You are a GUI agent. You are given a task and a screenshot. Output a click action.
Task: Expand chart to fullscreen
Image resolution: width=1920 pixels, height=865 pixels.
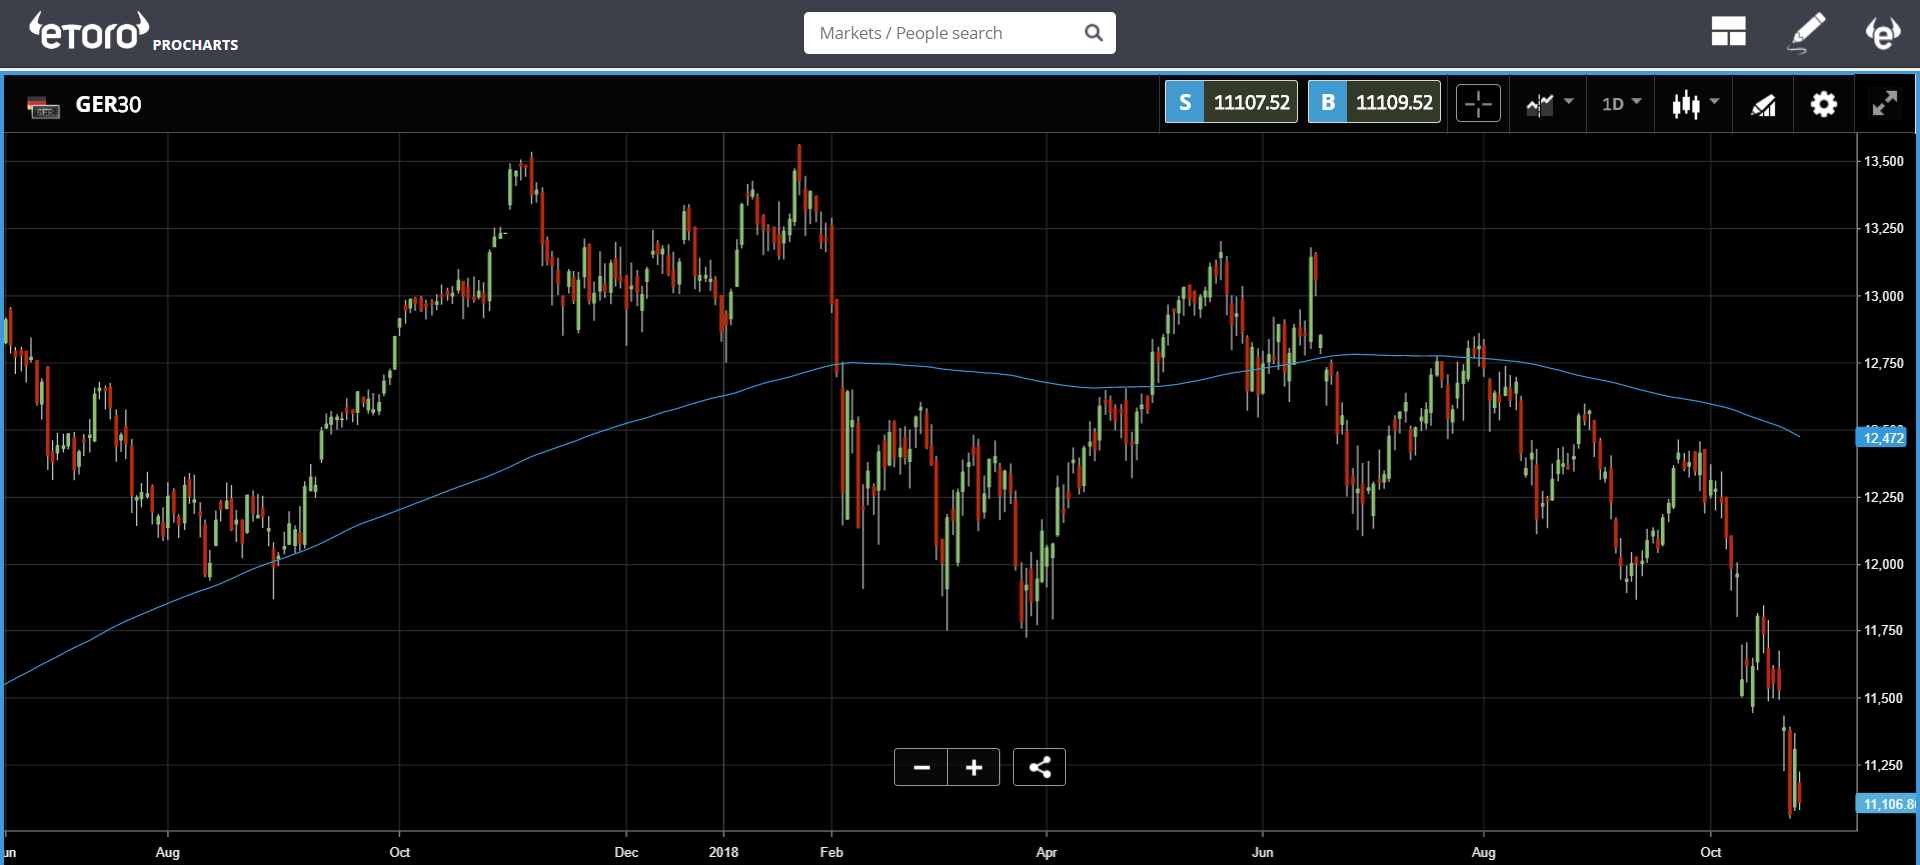click(1885, 103)
